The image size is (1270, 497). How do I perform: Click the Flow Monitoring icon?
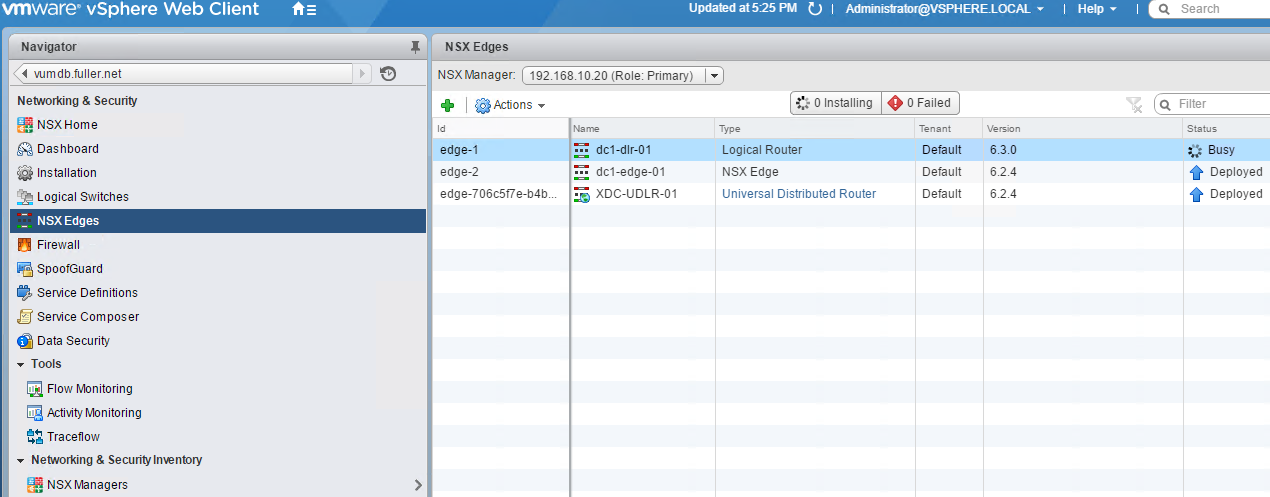click(x=35, y=389)
